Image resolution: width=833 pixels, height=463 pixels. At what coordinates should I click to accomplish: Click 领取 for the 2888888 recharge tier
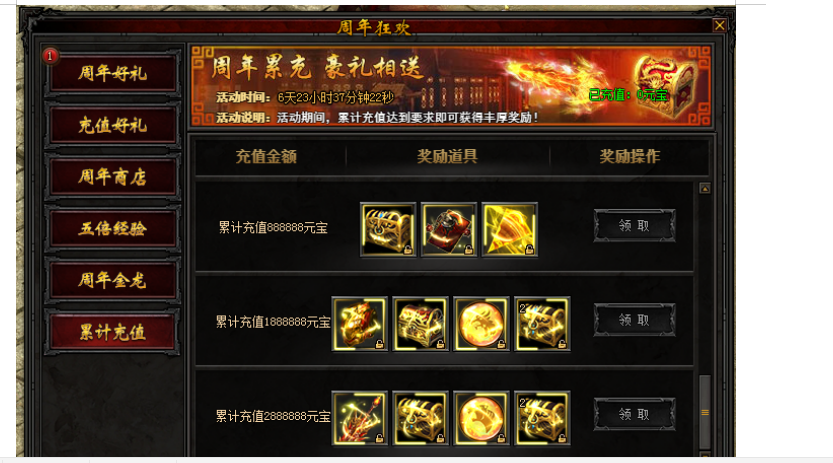click(x=634, y=414)
